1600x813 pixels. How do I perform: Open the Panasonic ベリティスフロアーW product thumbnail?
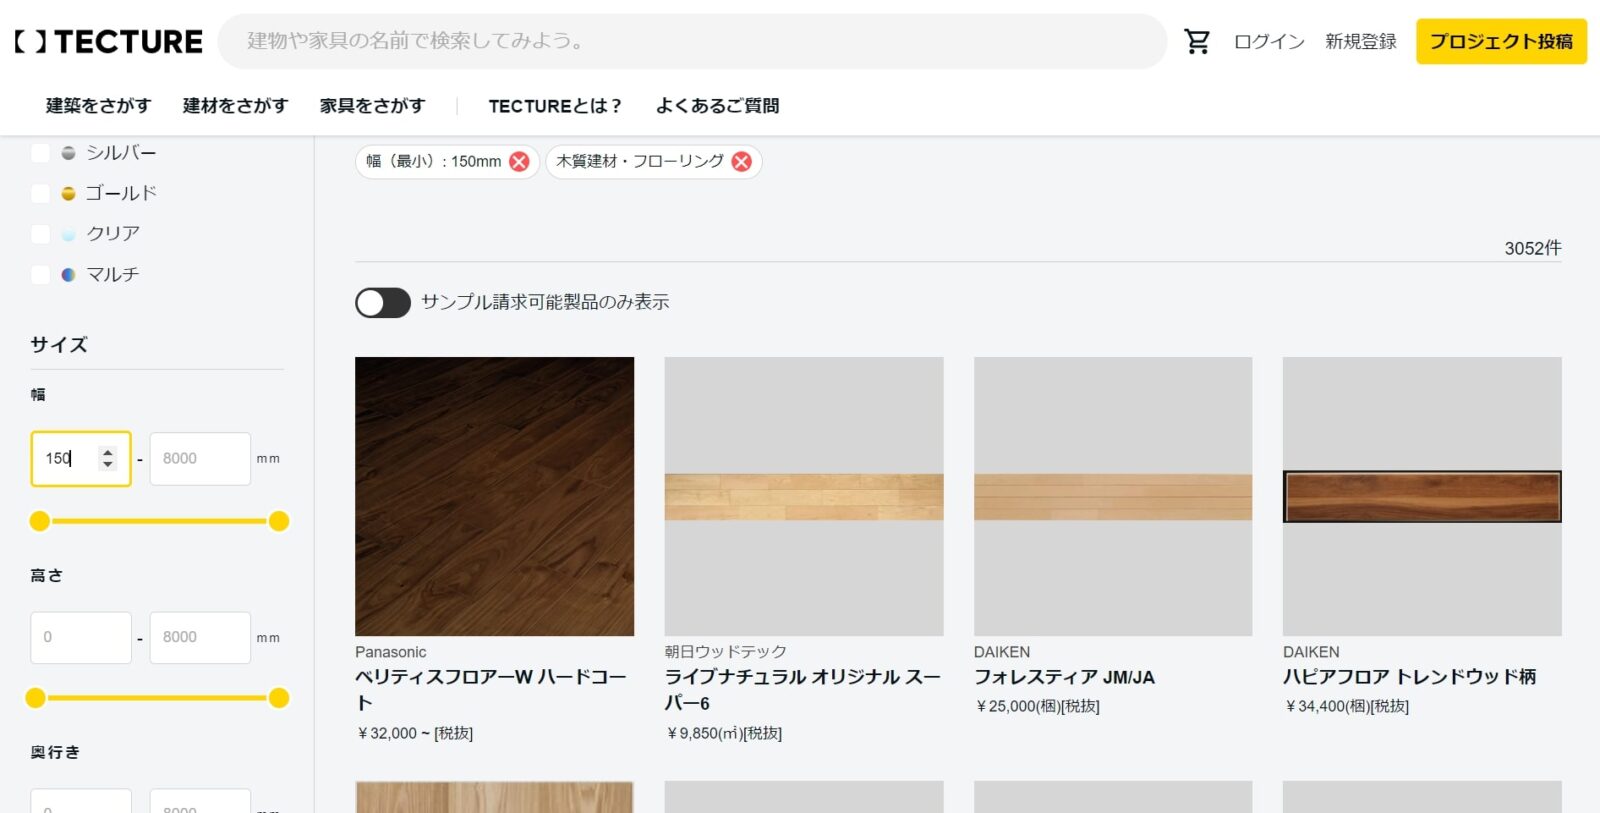(x=494, y=496)
